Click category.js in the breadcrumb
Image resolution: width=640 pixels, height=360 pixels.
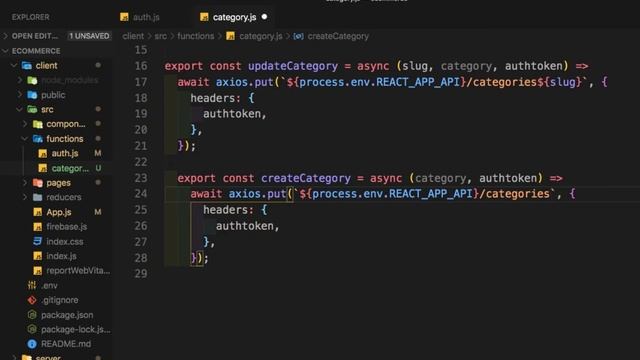click(260, 36)
